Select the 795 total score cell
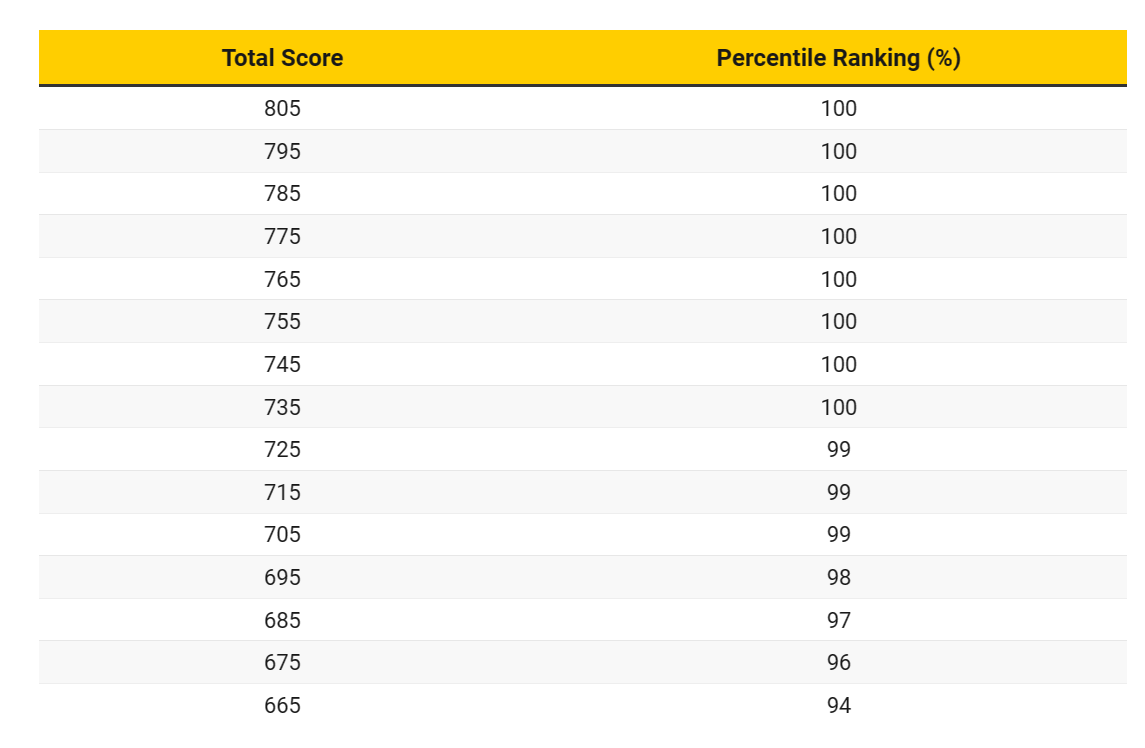Image resolution: width=1145 pixels, height=748 pixels. tap(282, 151)
